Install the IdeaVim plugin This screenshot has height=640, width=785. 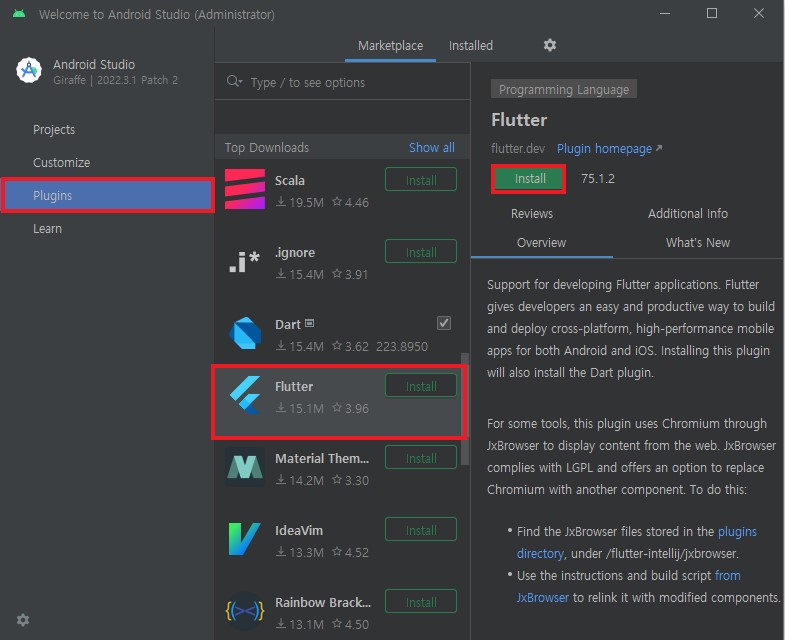tap(421, 530)
